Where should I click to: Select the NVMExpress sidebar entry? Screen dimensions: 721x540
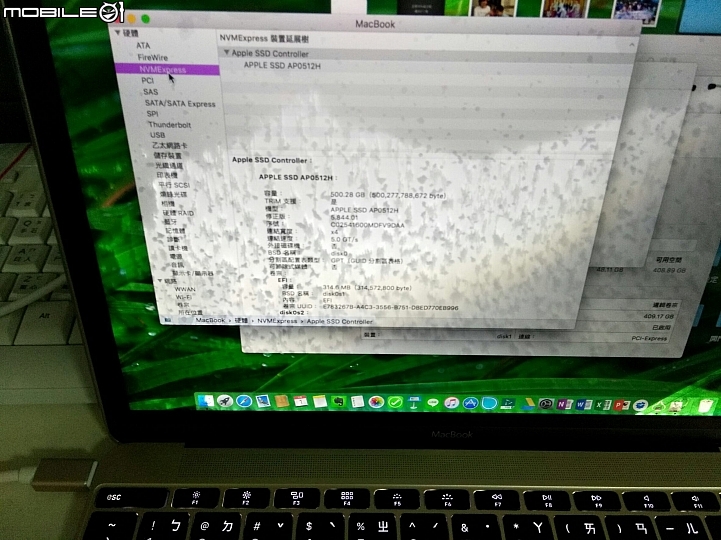point(166,69)
